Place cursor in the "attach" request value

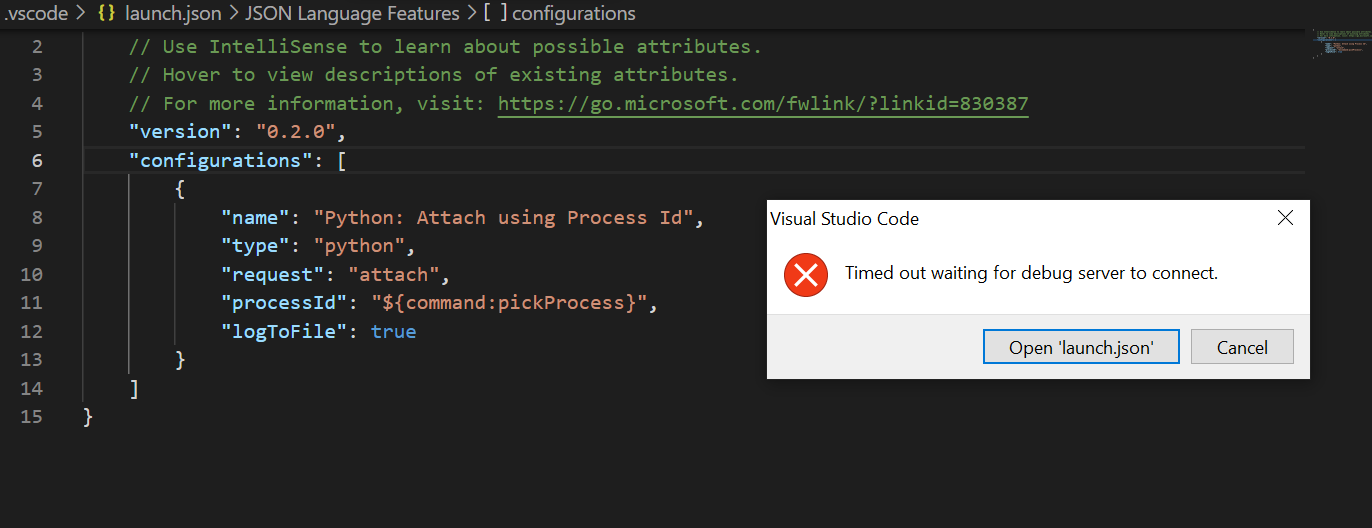[393, 274]
